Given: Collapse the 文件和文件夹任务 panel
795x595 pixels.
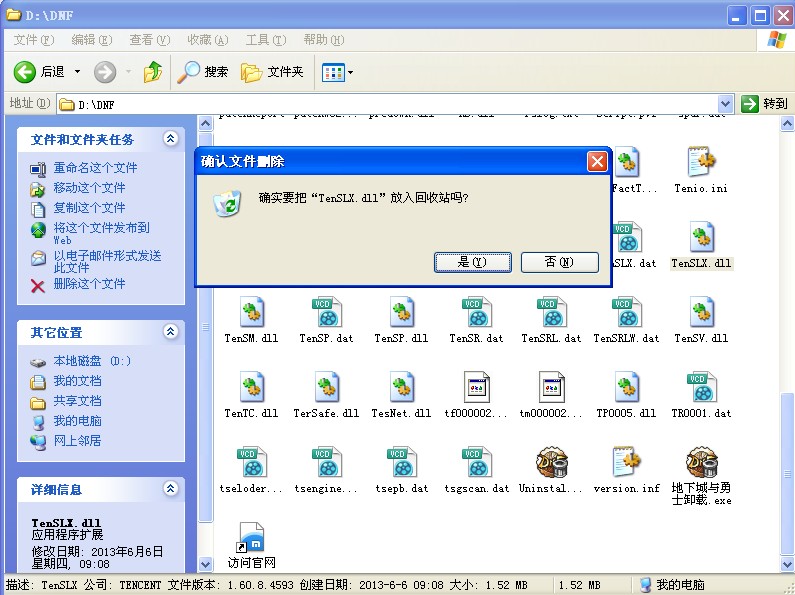Looking at the screenshot, I should [x=170, y=139].
